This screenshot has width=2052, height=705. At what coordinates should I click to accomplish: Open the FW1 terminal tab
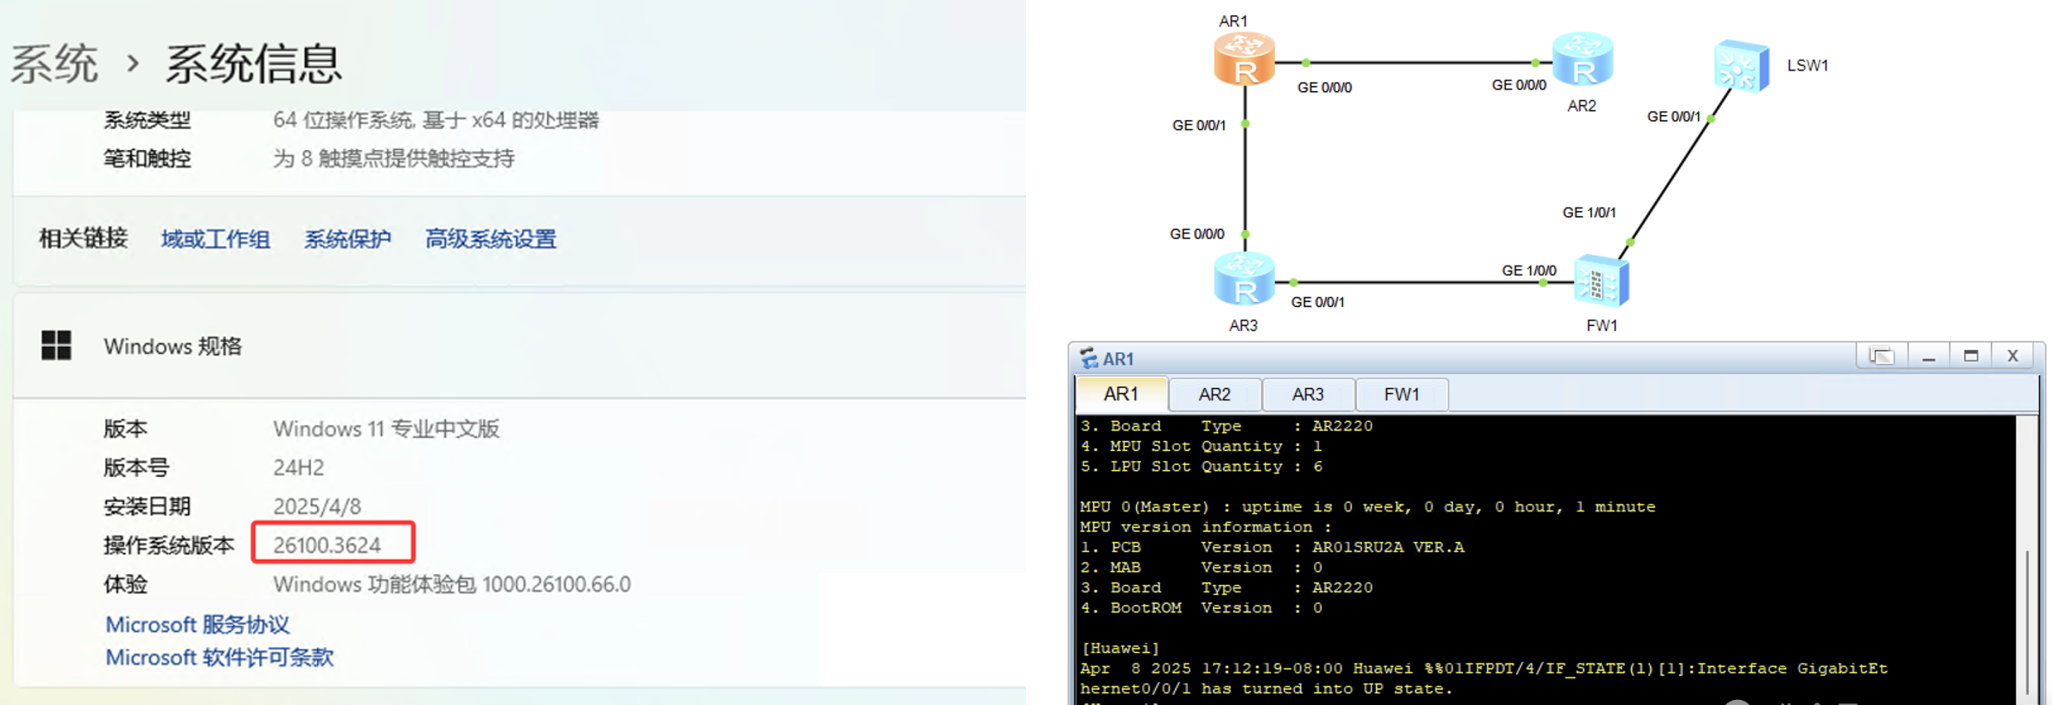(x=1401, y=395)
